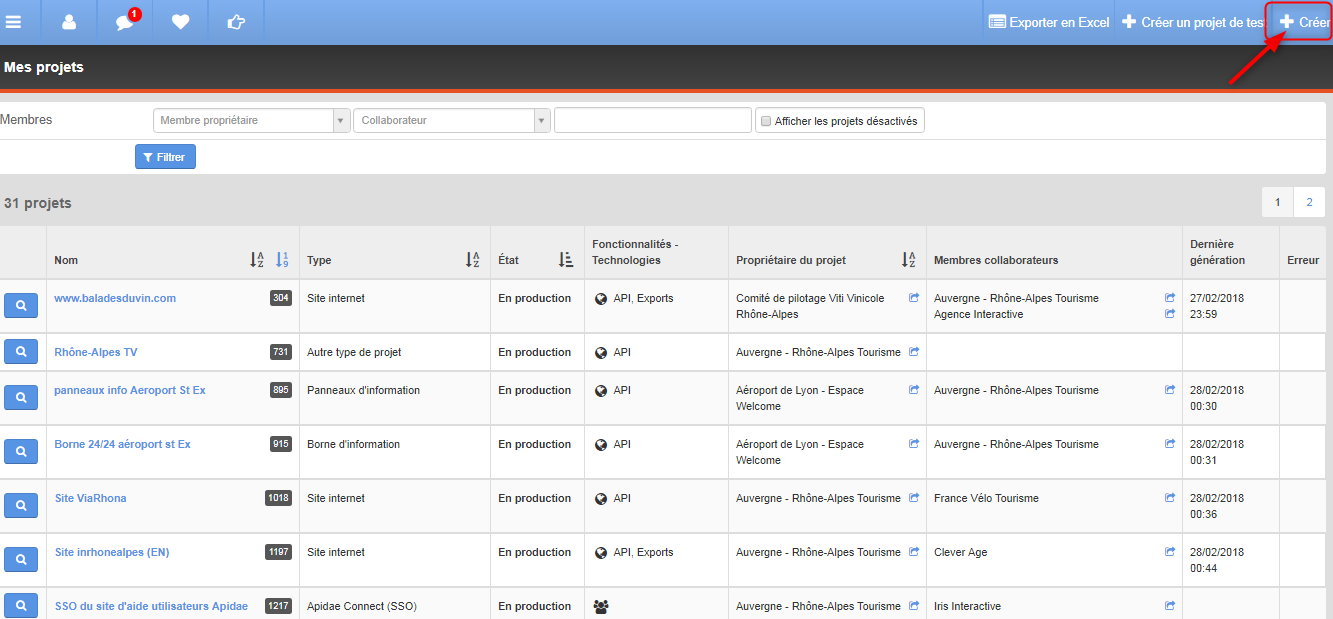View details of Borne 24/24 aéroport project
This screenshot has width=1333, height=619.
(21, 451)
